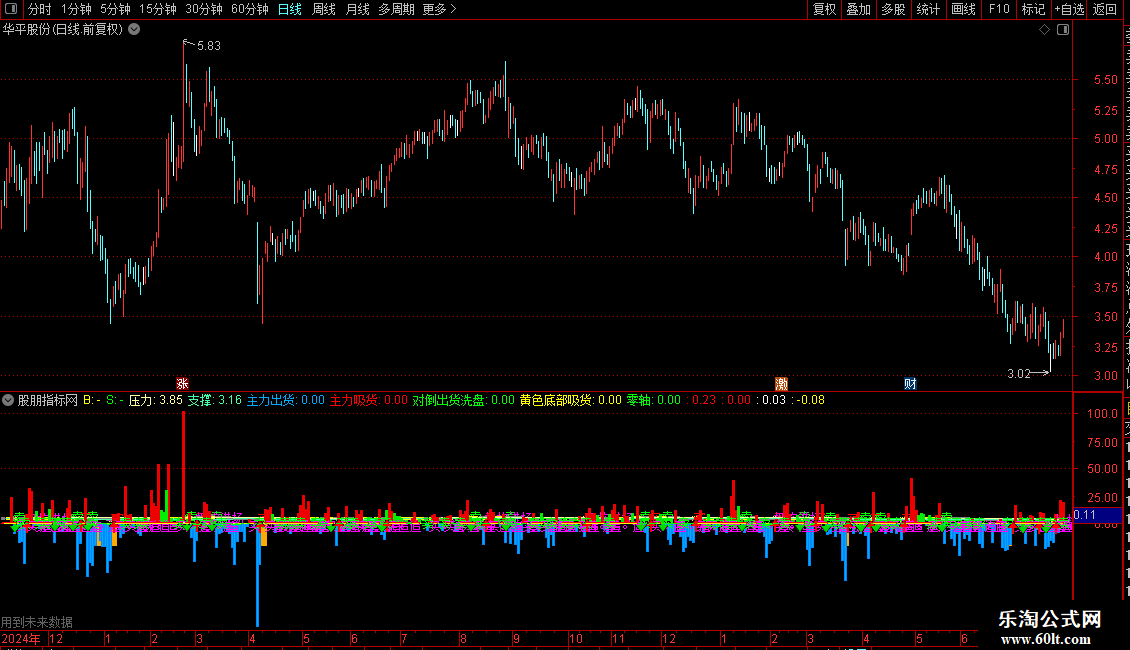Click the 2024年 date axis label

(x=21, y=638)
